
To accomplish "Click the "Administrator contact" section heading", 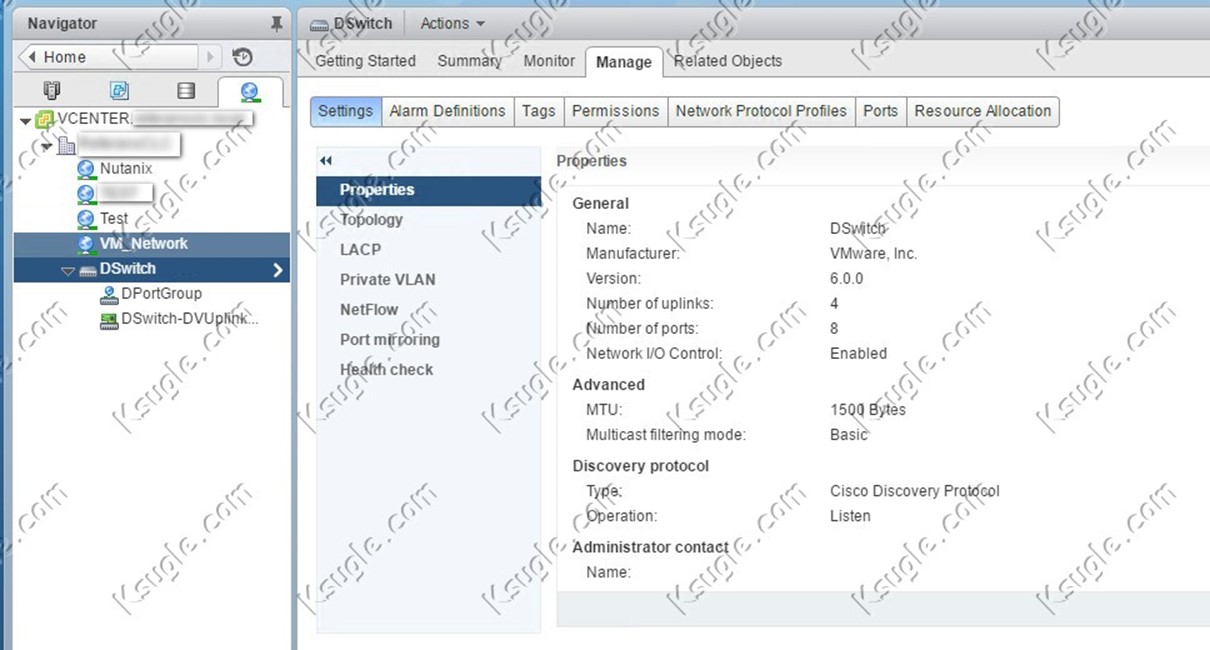I will pyautogui.click(x=650, y=547).
